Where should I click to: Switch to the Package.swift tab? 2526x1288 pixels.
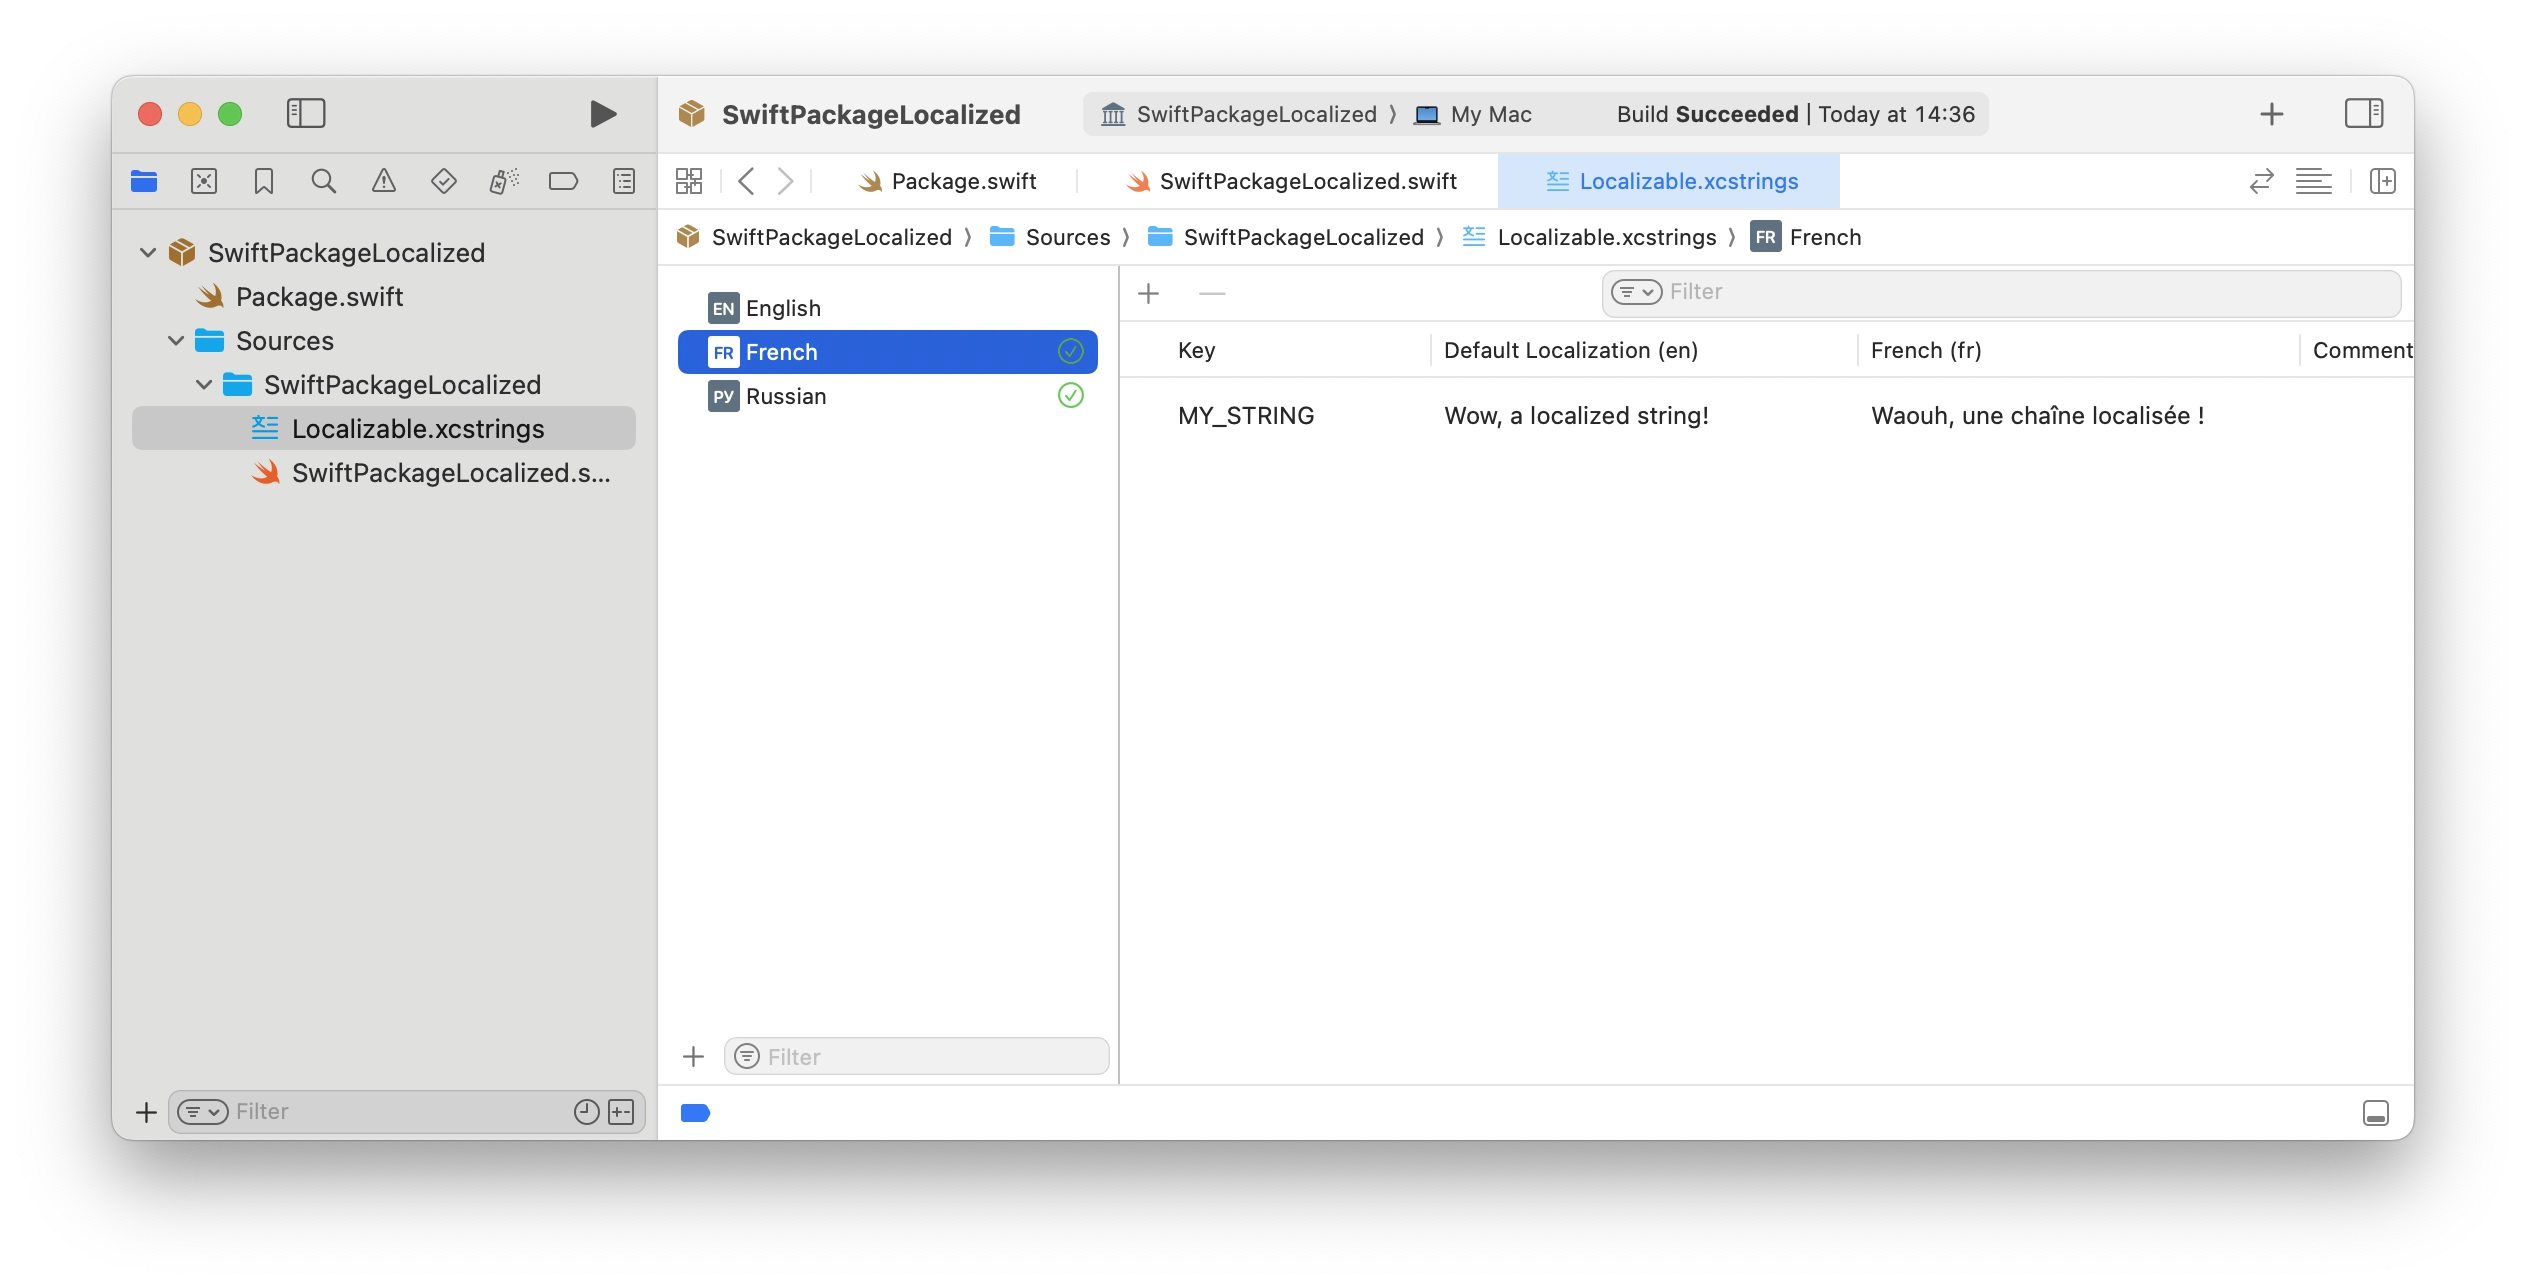coord(947,181)
